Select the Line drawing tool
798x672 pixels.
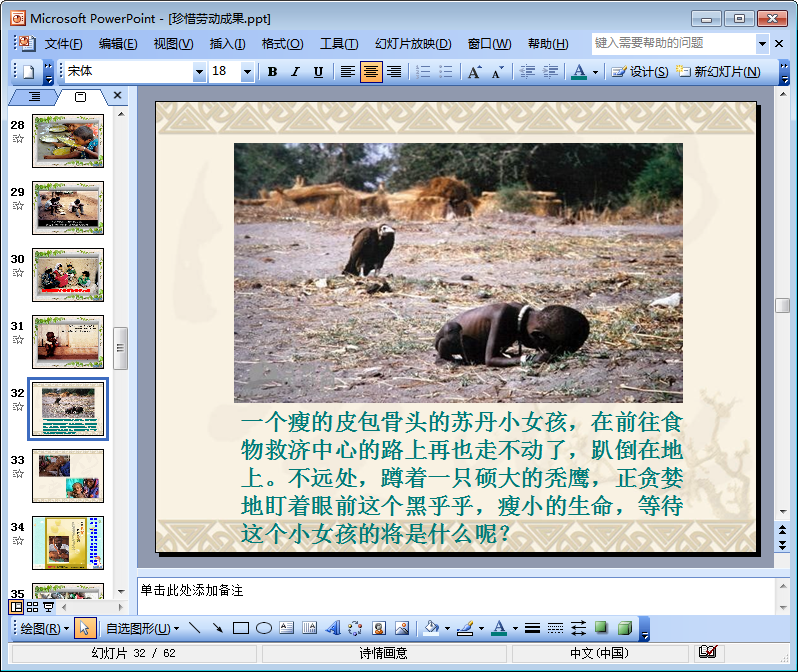[x=194, y=628]
